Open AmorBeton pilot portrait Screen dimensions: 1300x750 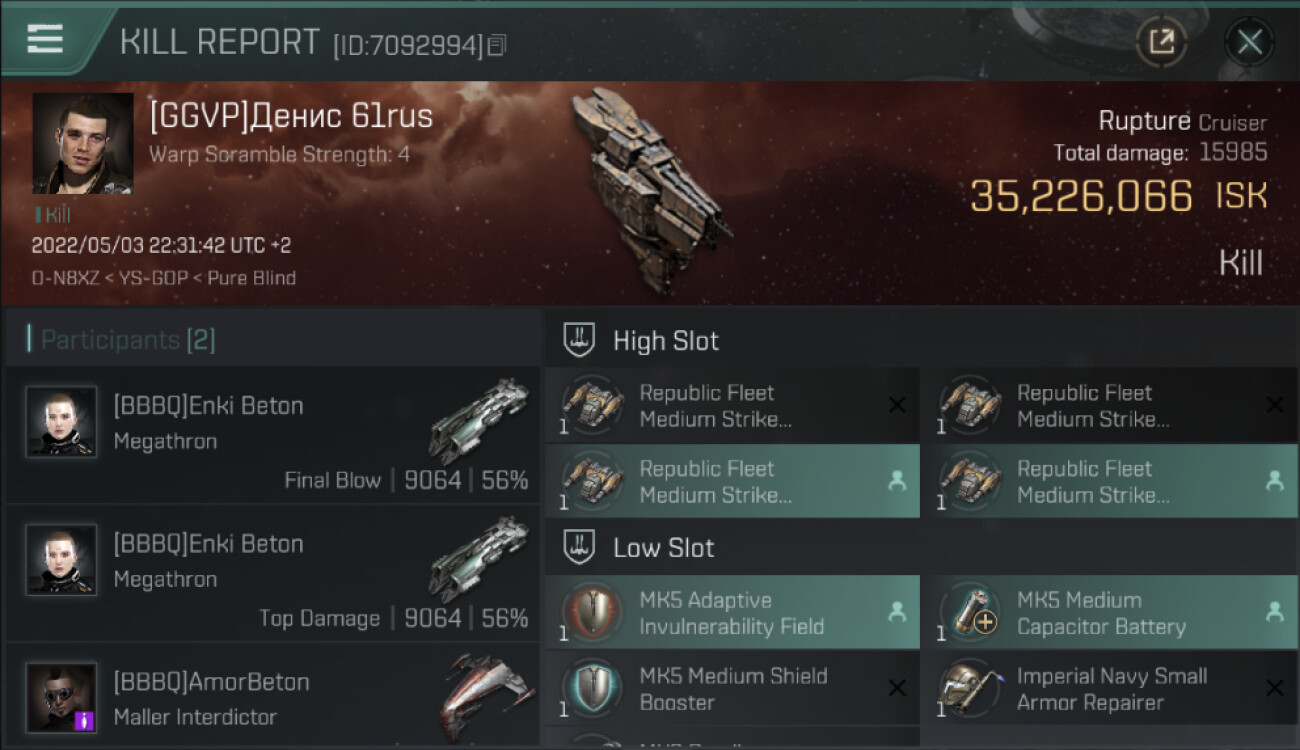tap(61, 698)
